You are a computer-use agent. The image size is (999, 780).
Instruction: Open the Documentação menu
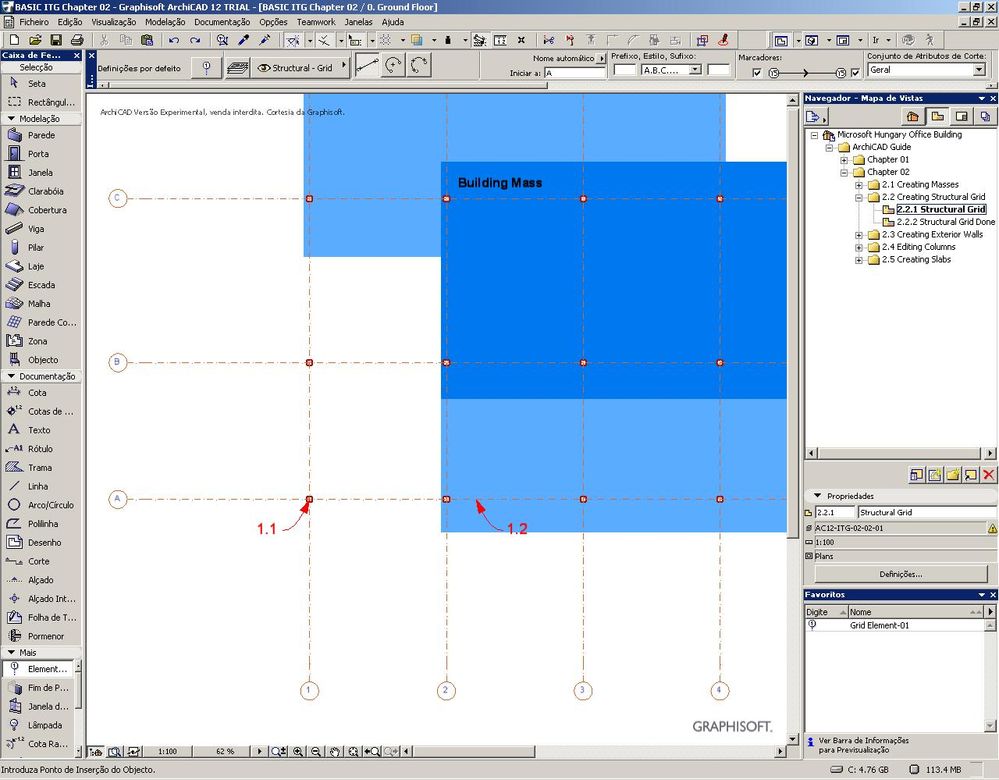tap(222, 22)
